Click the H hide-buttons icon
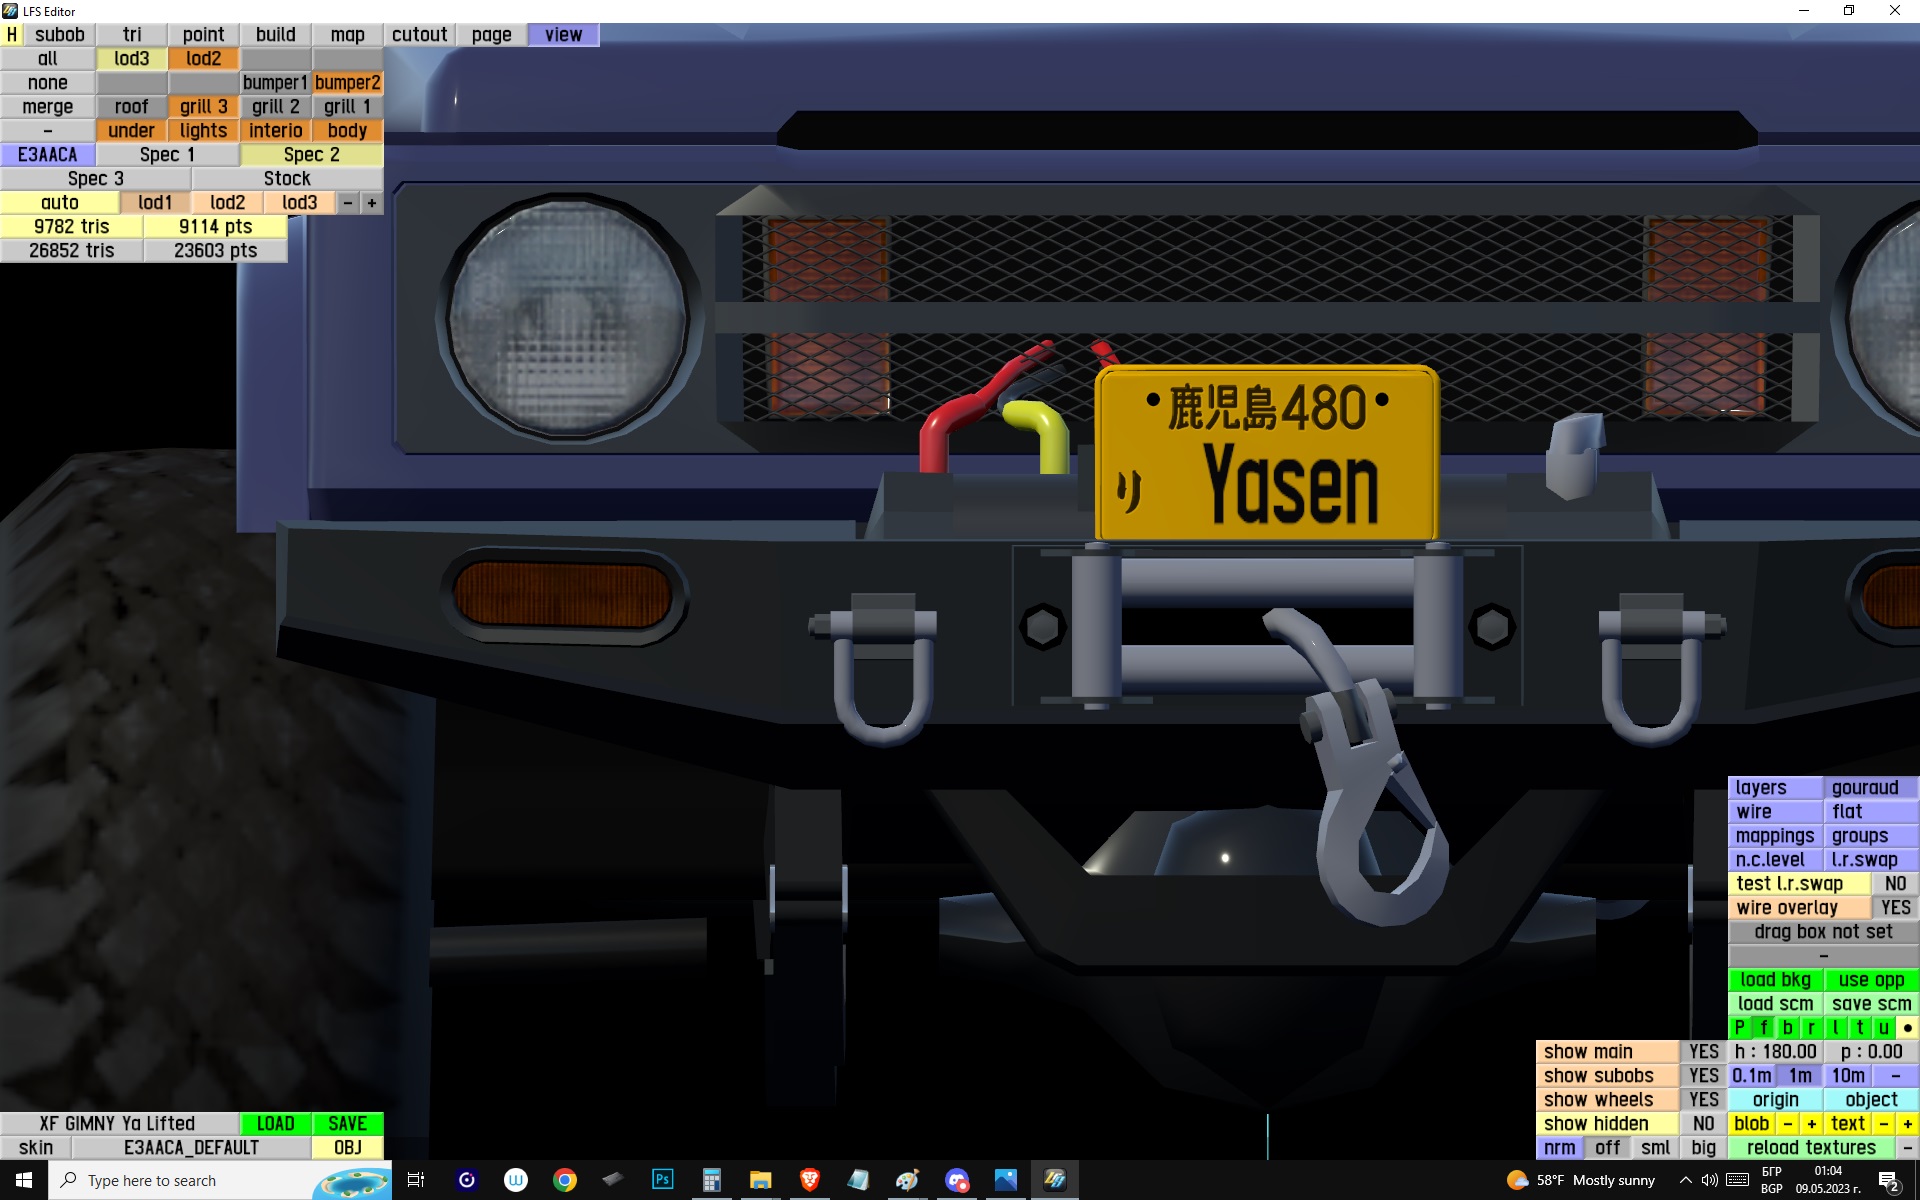Screen dimensions: 1920x1200 pos(12,35)
